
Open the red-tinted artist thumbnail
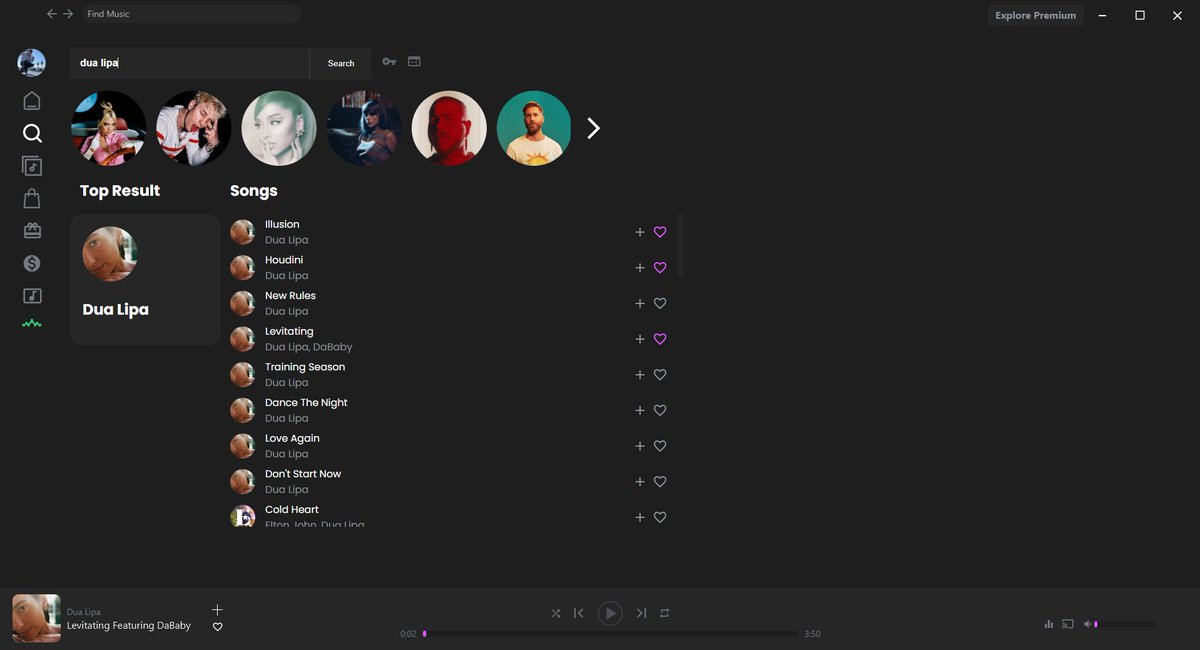pos(449,128)
